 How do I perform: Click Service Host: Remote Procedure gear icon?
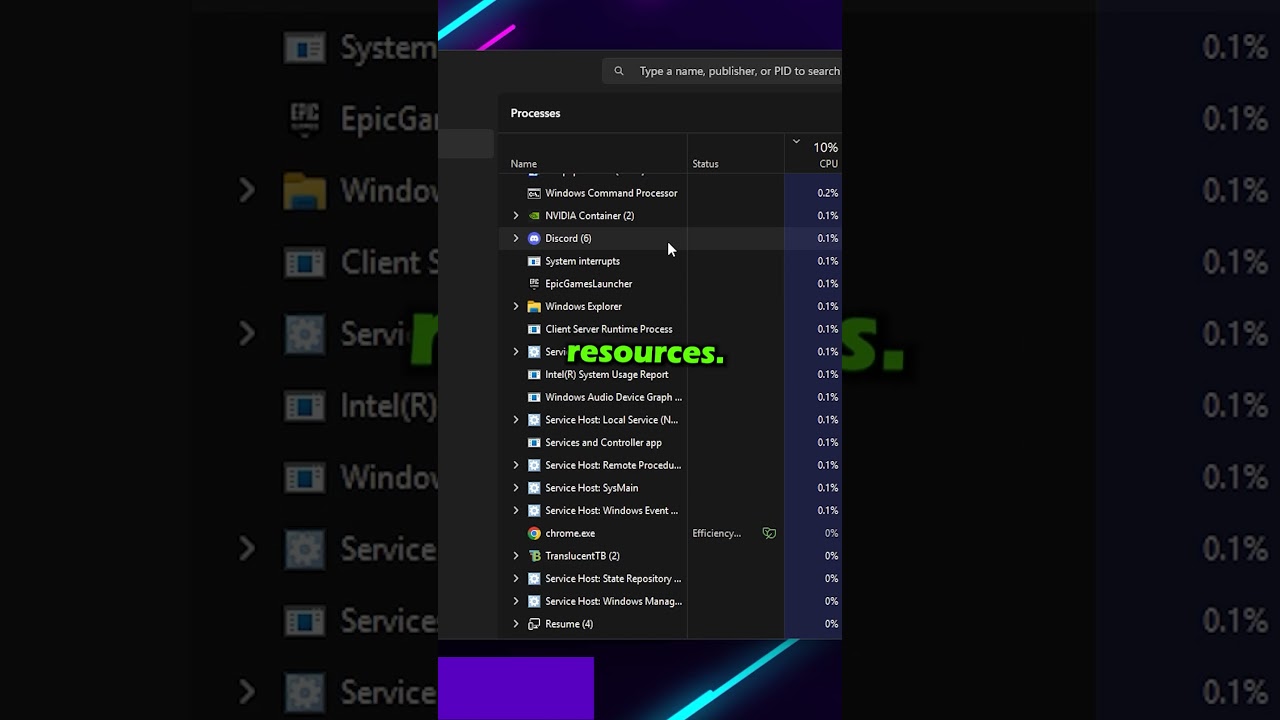click(534, 465)
